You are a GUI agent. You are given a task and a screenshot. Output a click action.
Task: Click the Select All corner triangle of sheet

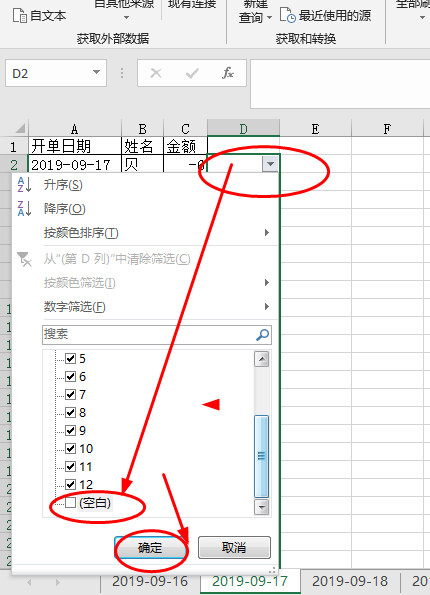[21, 128]
